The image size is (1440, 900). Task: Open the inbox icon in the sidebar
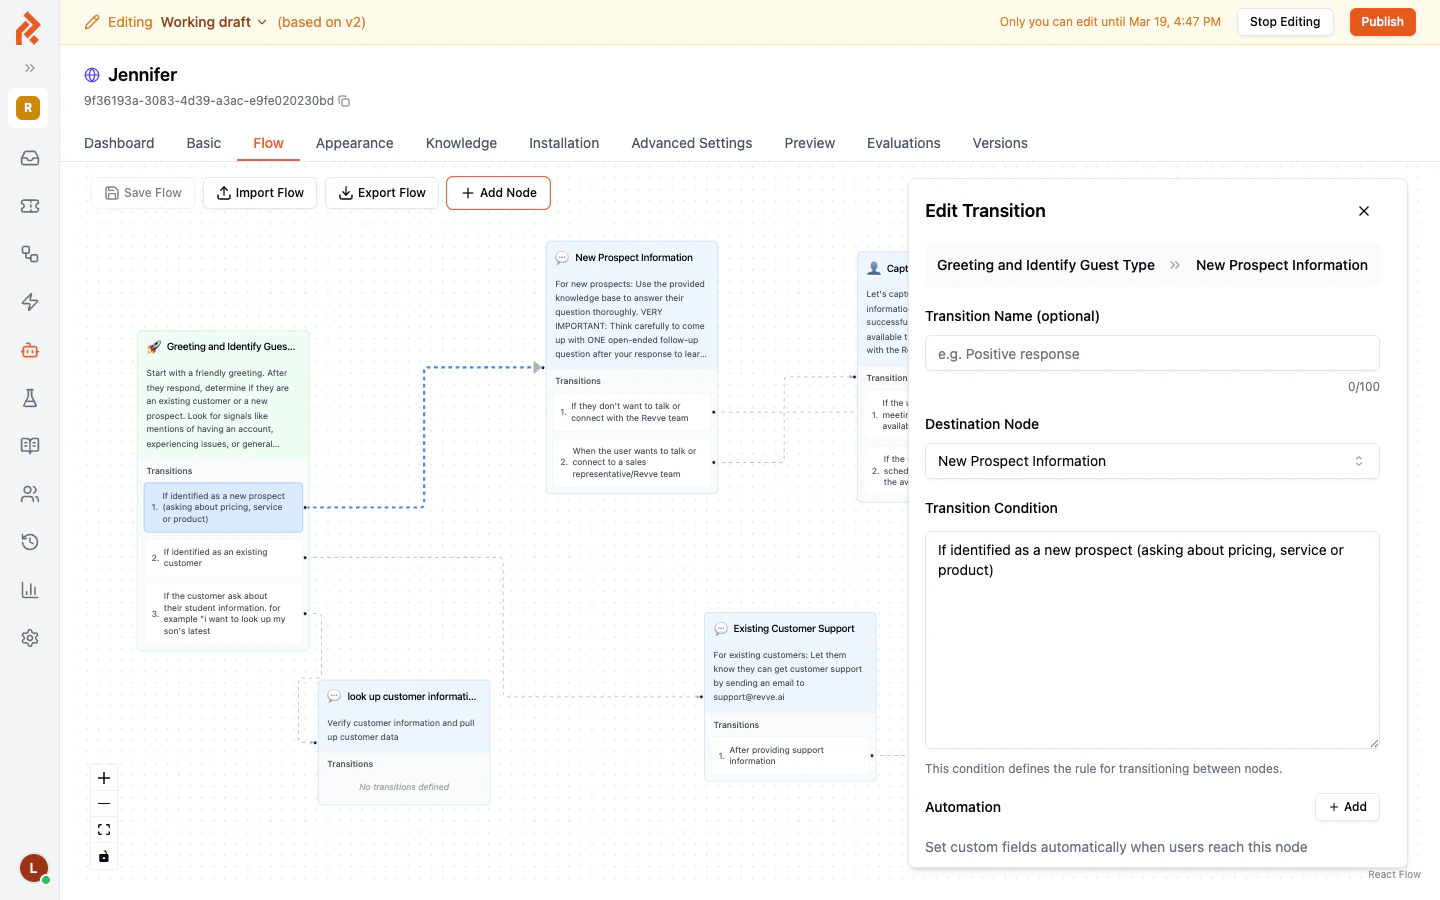[29, 158]
